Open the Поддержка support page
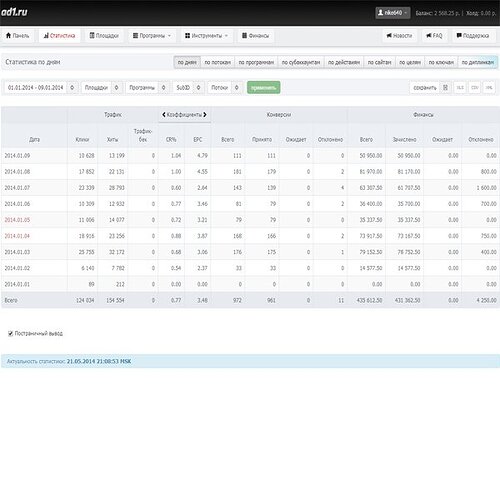Viewport: 500px width, 500px height. (x=473, y=35)
